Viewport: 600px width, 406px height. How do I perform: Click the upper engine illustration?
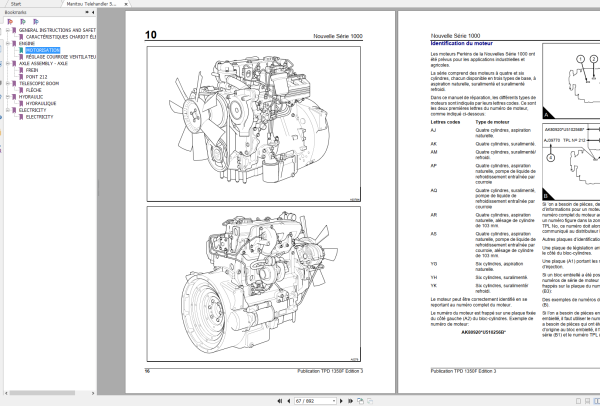[x=253, y=124]
